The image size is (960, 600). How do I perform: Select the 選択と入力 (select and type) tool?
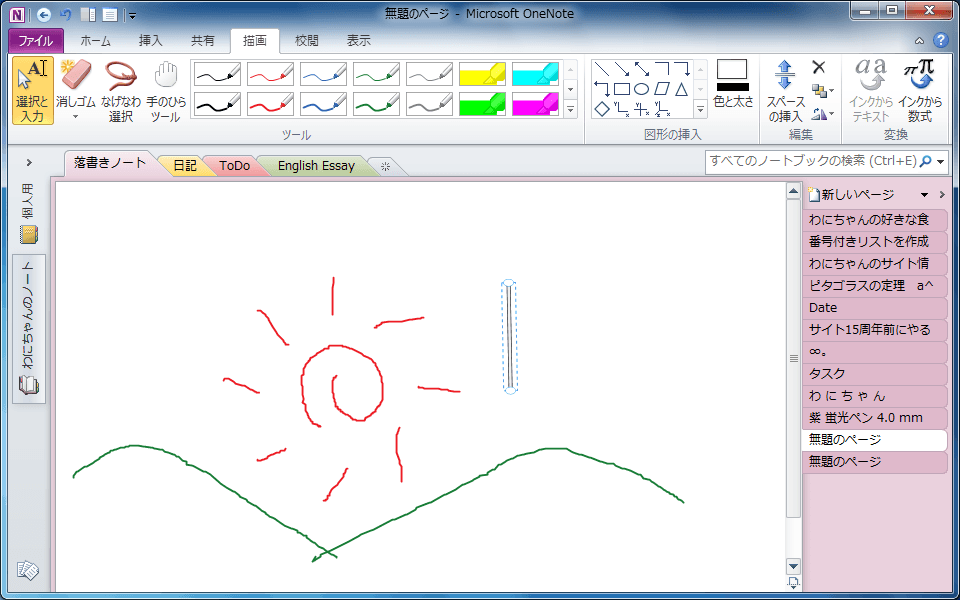[x=32, y=91]
